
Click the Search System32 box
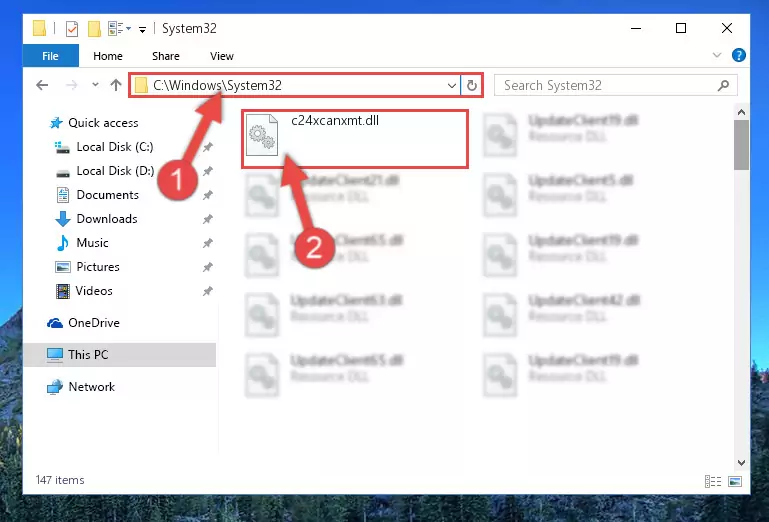(615, 85)
